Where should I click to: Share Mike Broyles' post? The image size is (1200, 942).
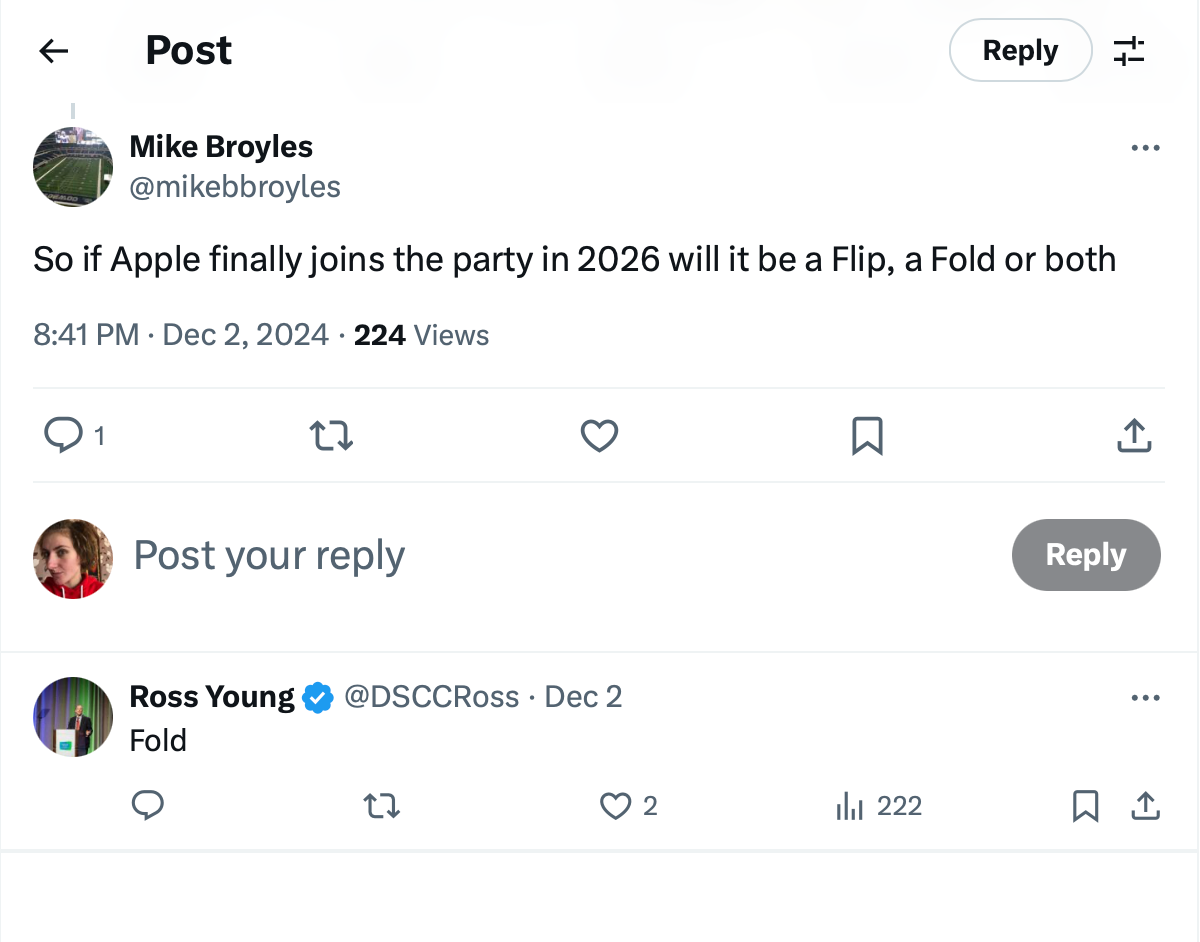[1133, 435]
